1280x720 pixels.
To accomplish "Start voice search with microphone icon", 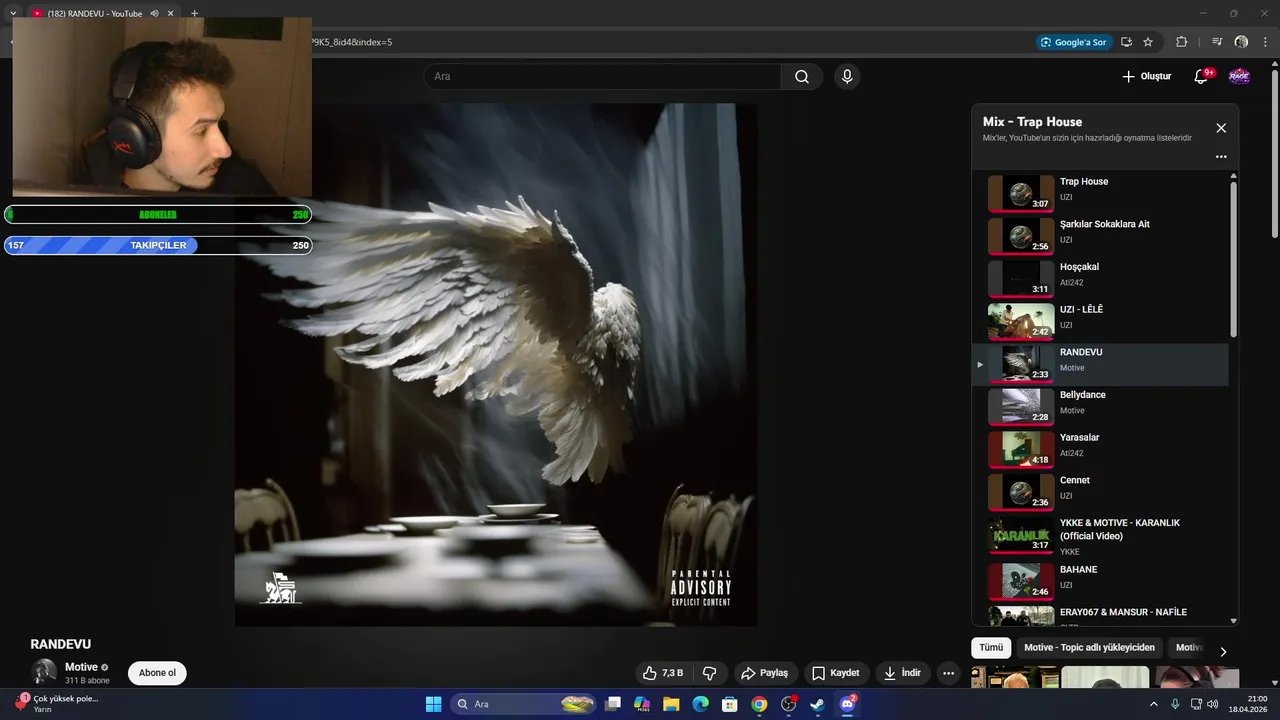I will coord(847,77).
